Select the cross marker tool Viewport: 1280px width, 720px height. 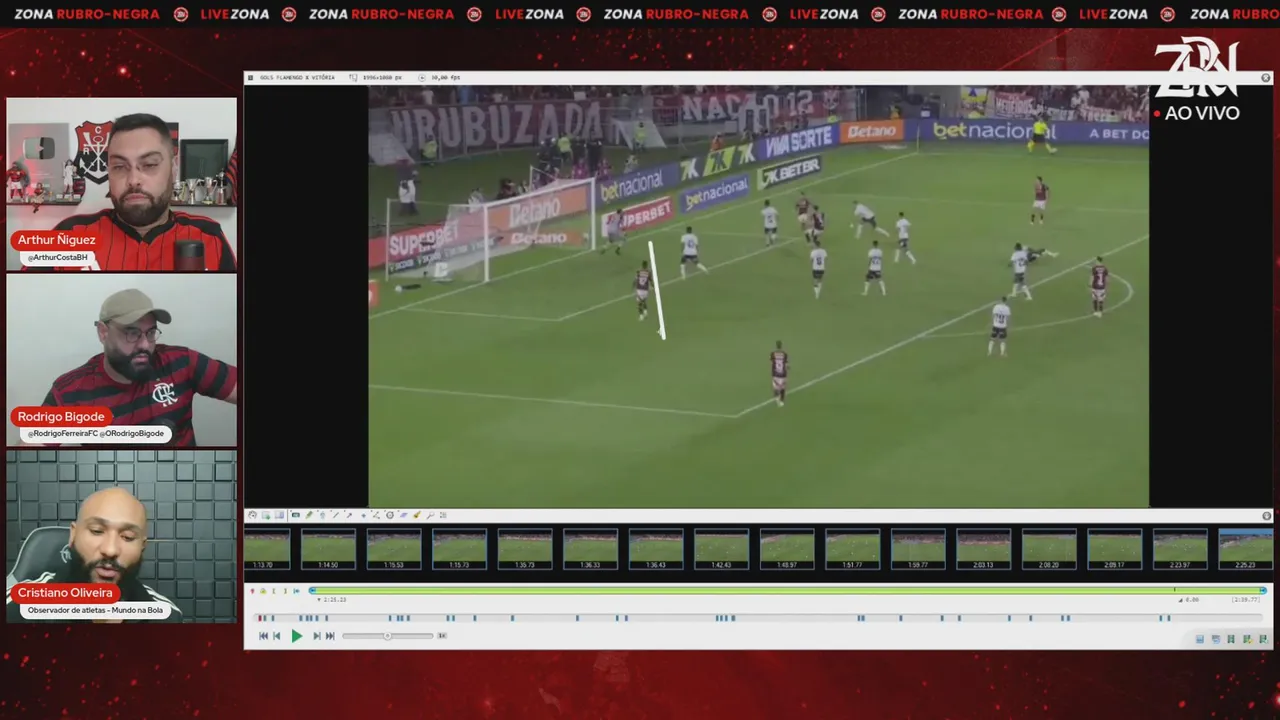[363, 515]
